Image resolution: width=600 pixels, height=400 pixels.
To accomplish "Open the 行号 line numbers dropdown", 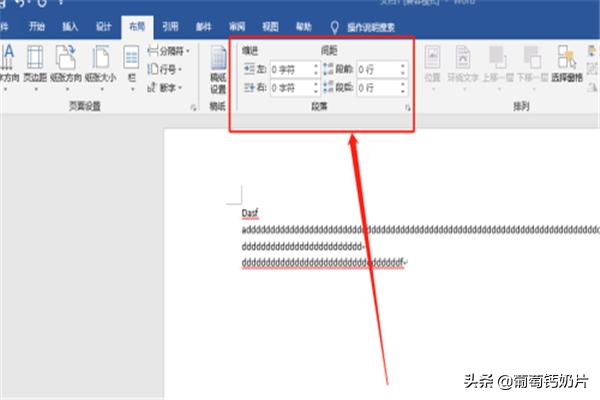I will tap(165, 69).
